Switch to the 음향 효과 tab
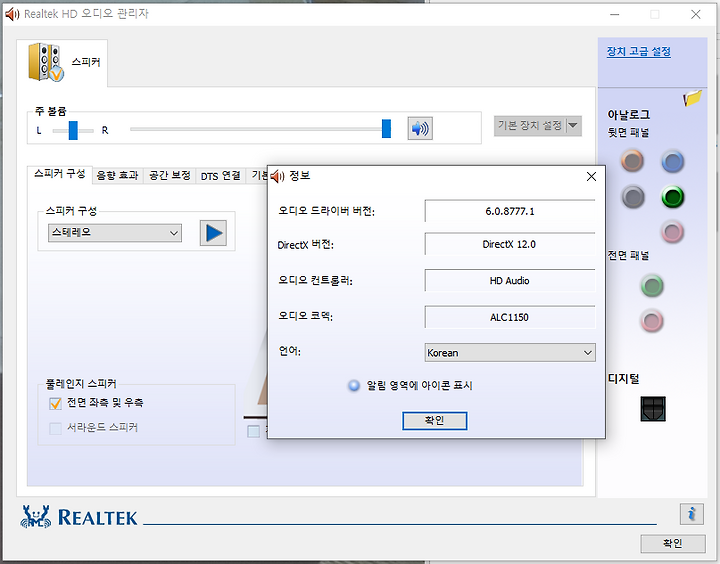Viewport: 720px width, 564px height. click(118, 175)
